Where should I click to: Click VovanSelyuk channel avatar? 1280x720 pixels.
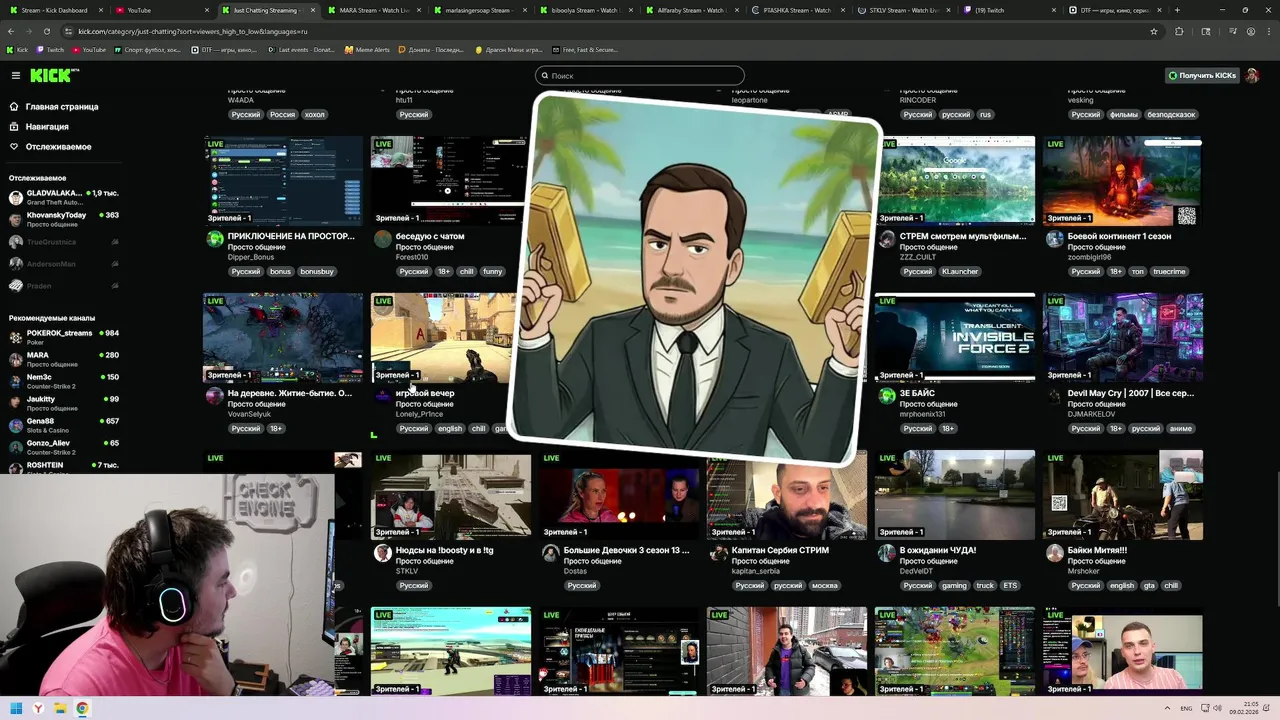click(x=215, y=396)
